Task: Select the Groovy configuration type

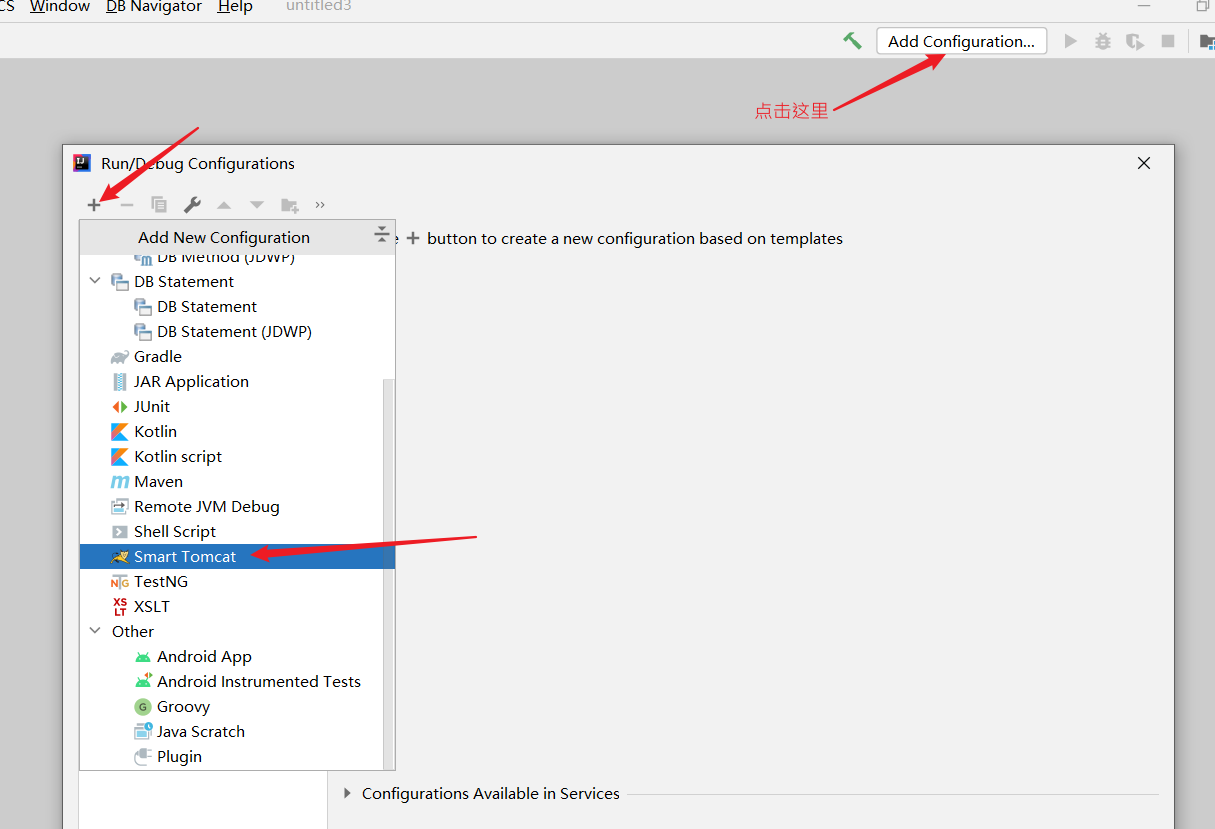Action: [x=183, y=707]
